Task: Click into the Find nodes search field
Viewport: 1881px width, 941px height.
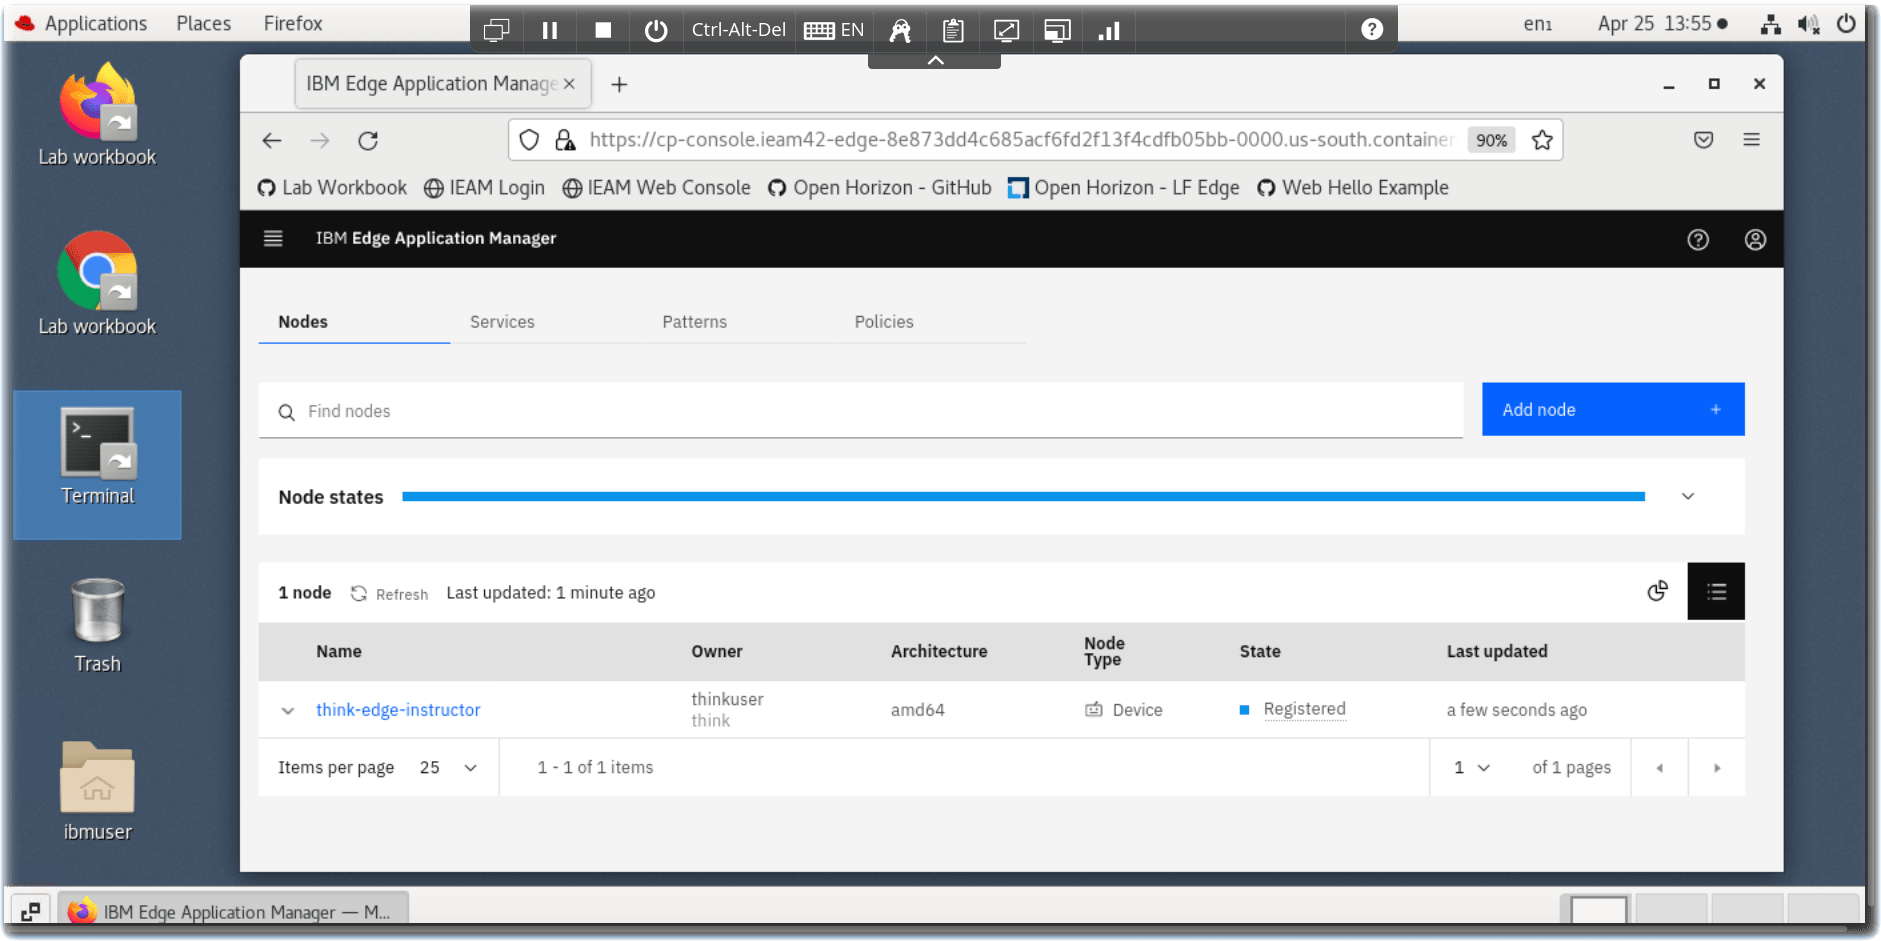Action: pos(860,411)
